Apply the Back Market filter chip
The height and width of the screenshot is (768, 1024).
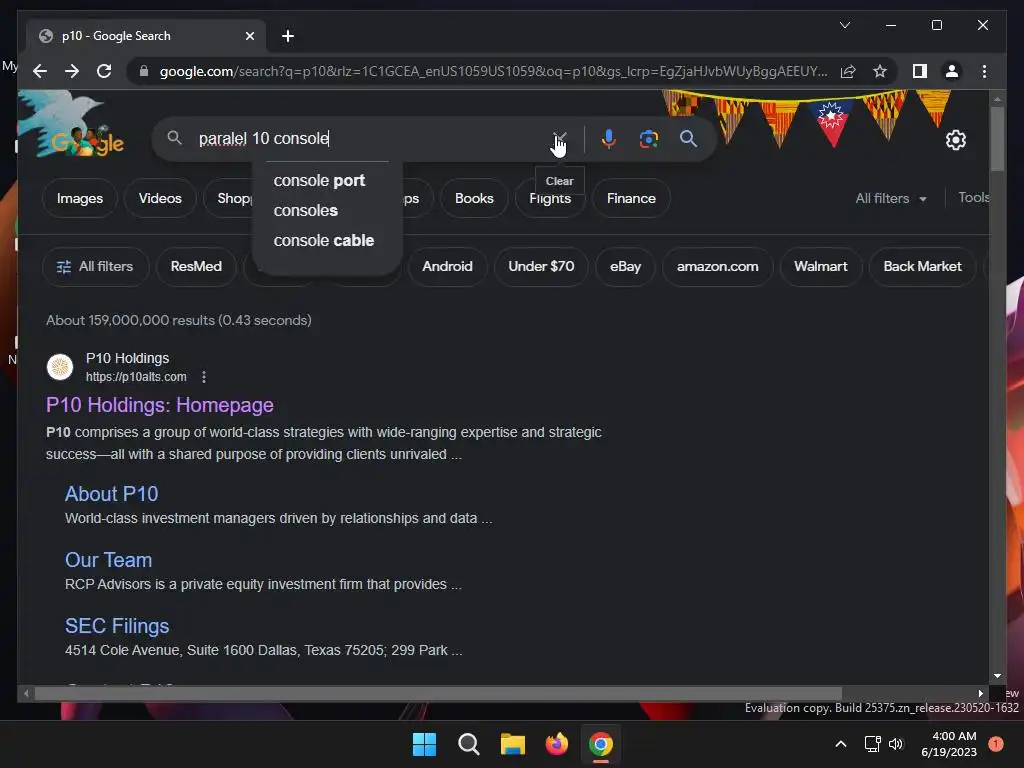[x=922, y=266]
